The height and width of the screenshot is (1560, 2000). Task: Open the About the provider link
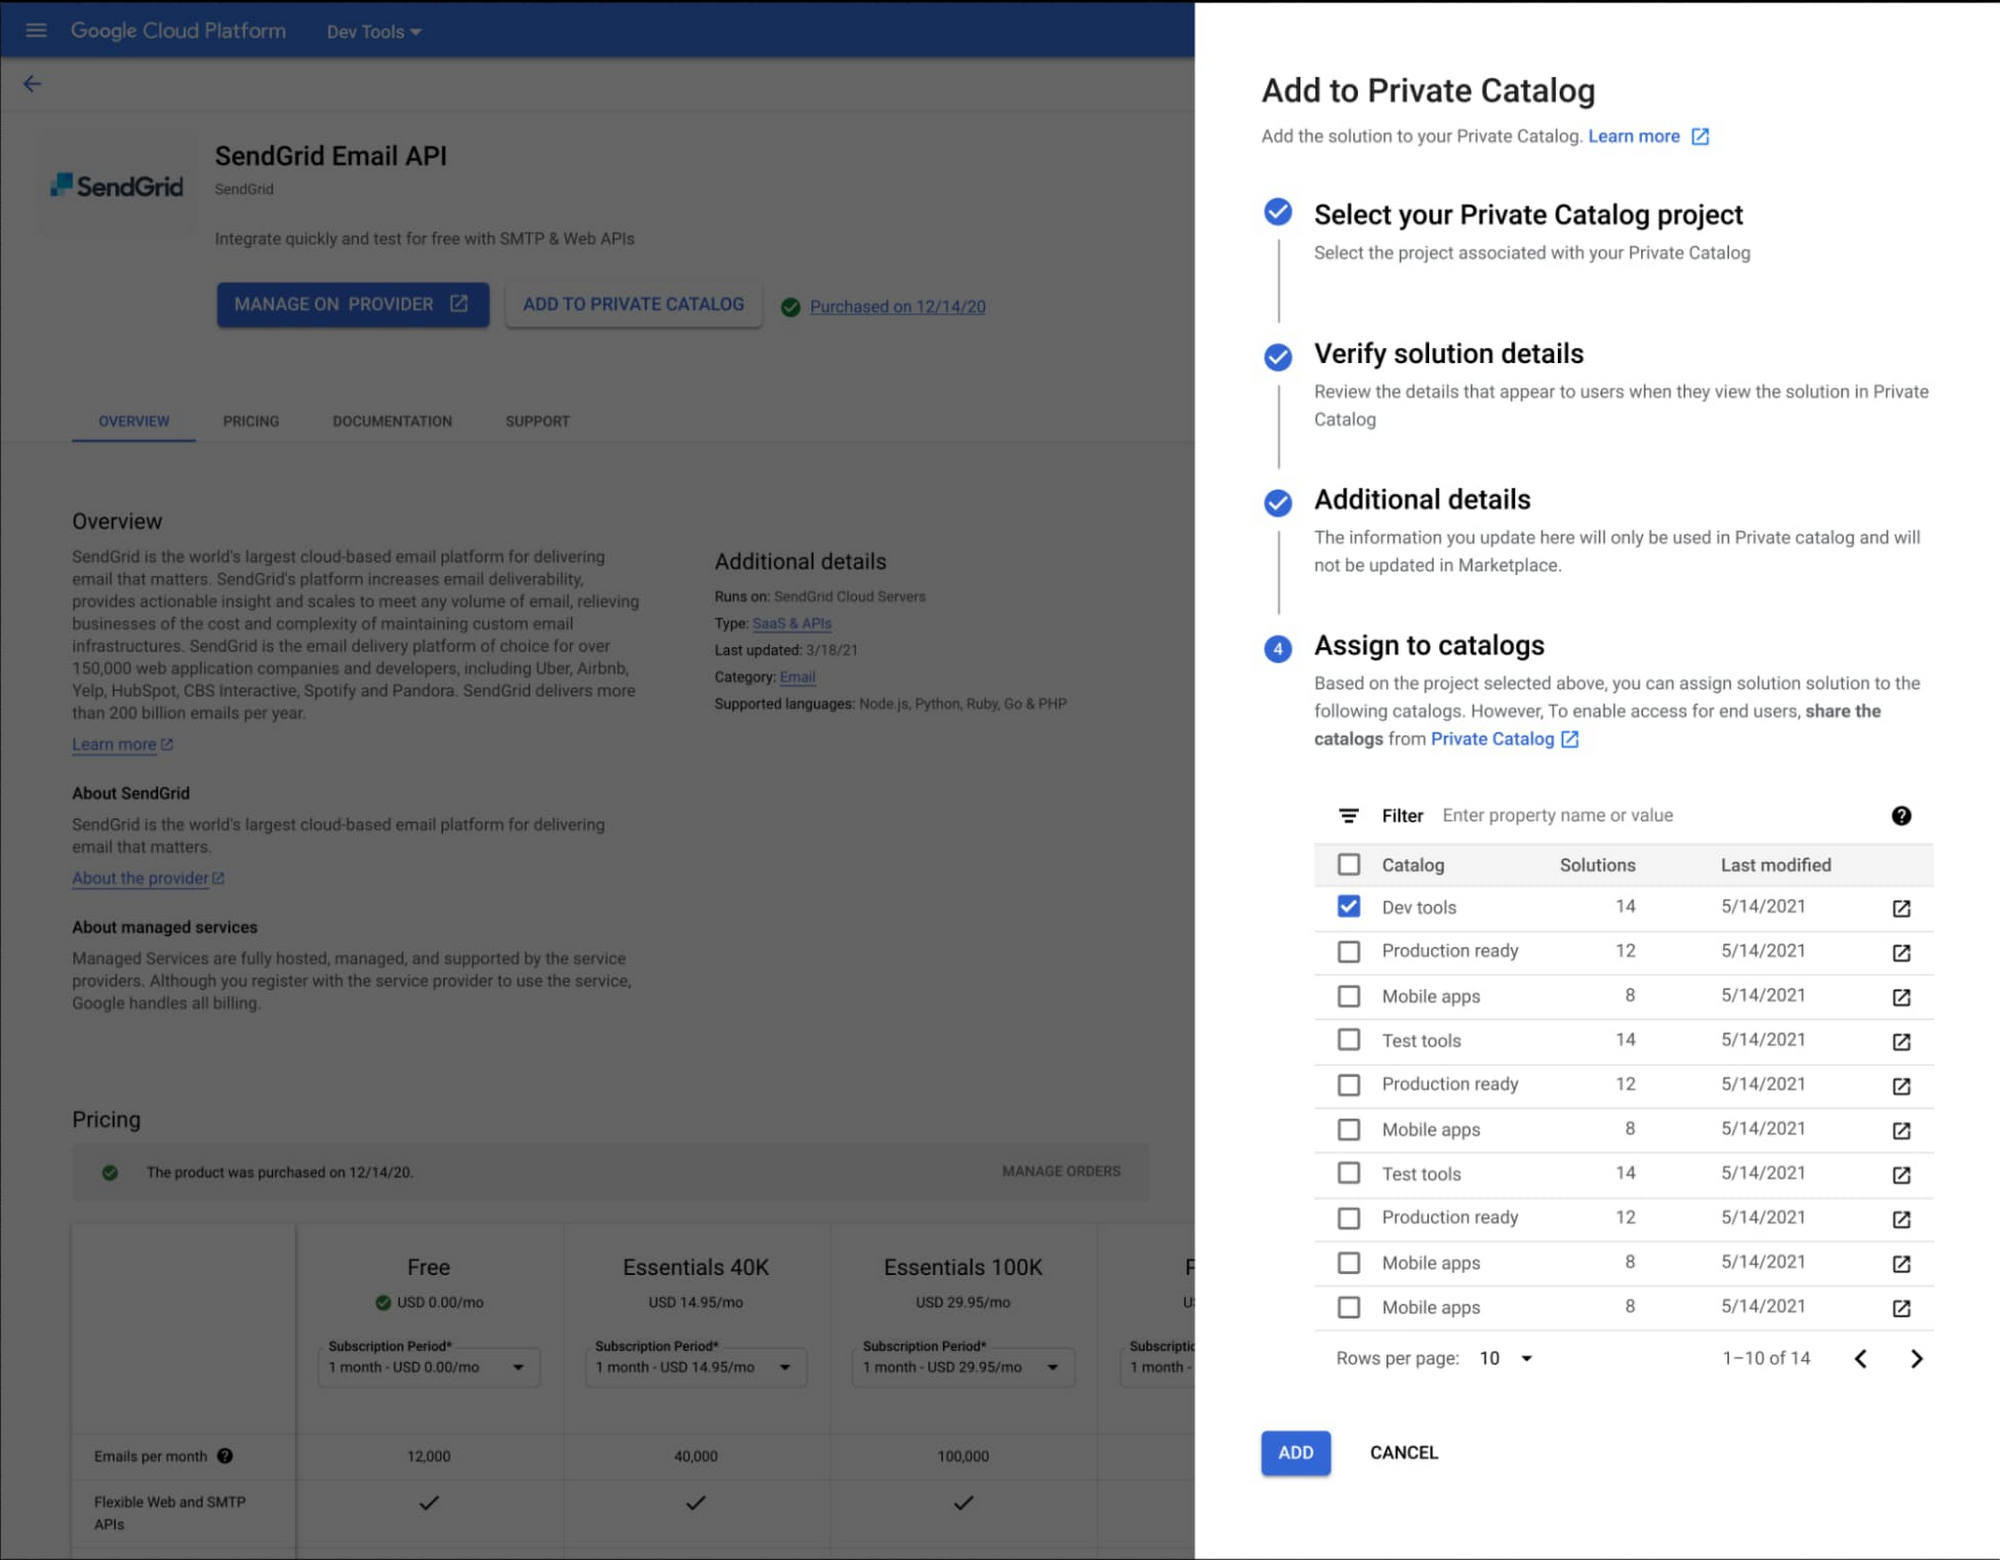click(140, 879)
